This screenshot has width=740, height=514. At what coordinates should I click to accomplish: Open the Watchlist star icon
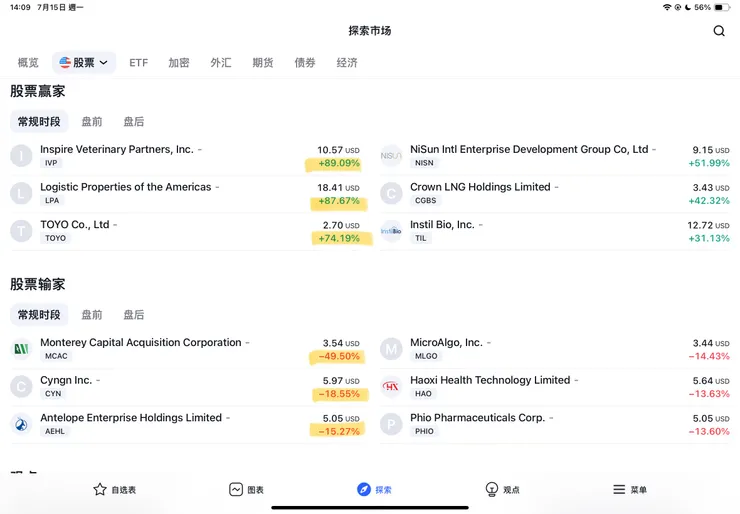tap(100, 489)
